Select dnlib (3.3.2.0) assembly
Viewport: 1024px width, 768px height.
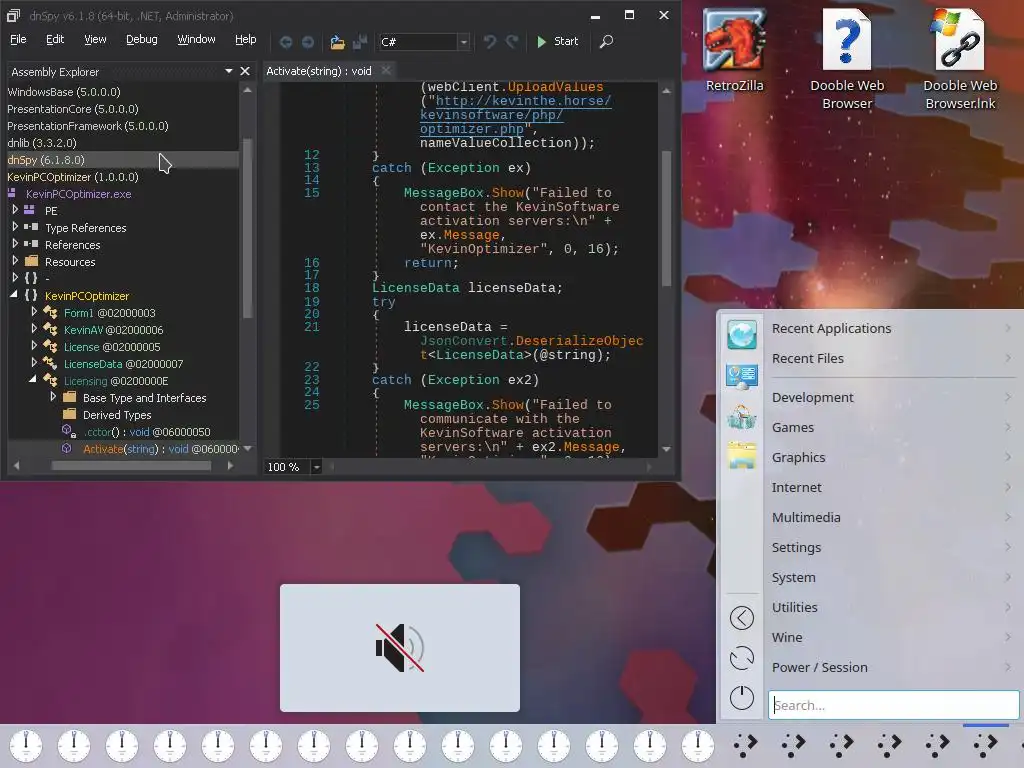(x=42, y=143)
